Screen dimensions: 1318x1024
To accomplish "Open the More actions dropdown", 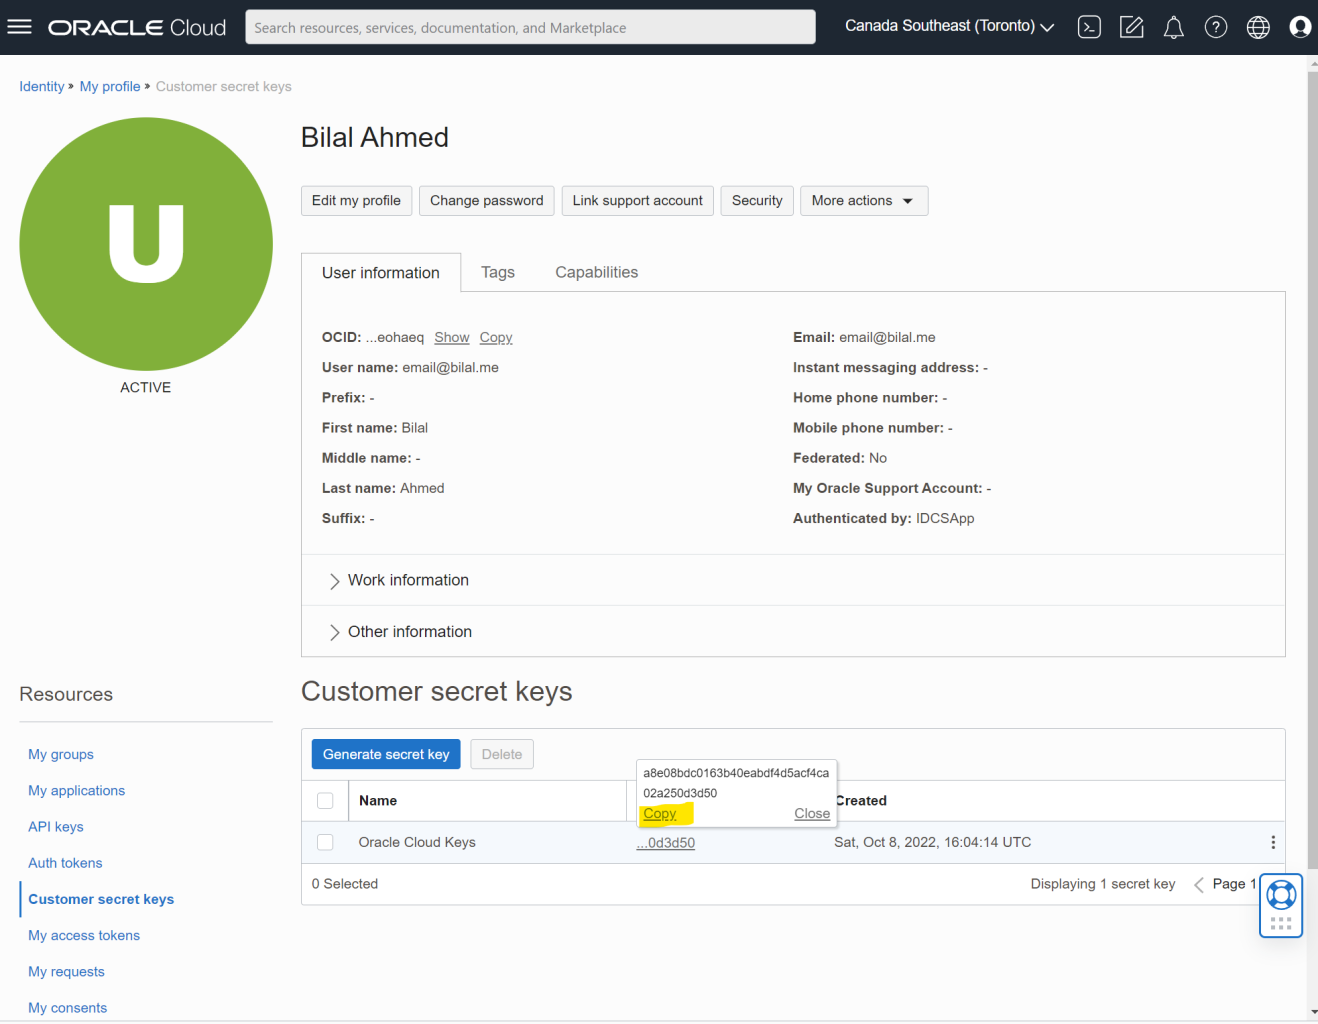I will (x=864, y=201).
